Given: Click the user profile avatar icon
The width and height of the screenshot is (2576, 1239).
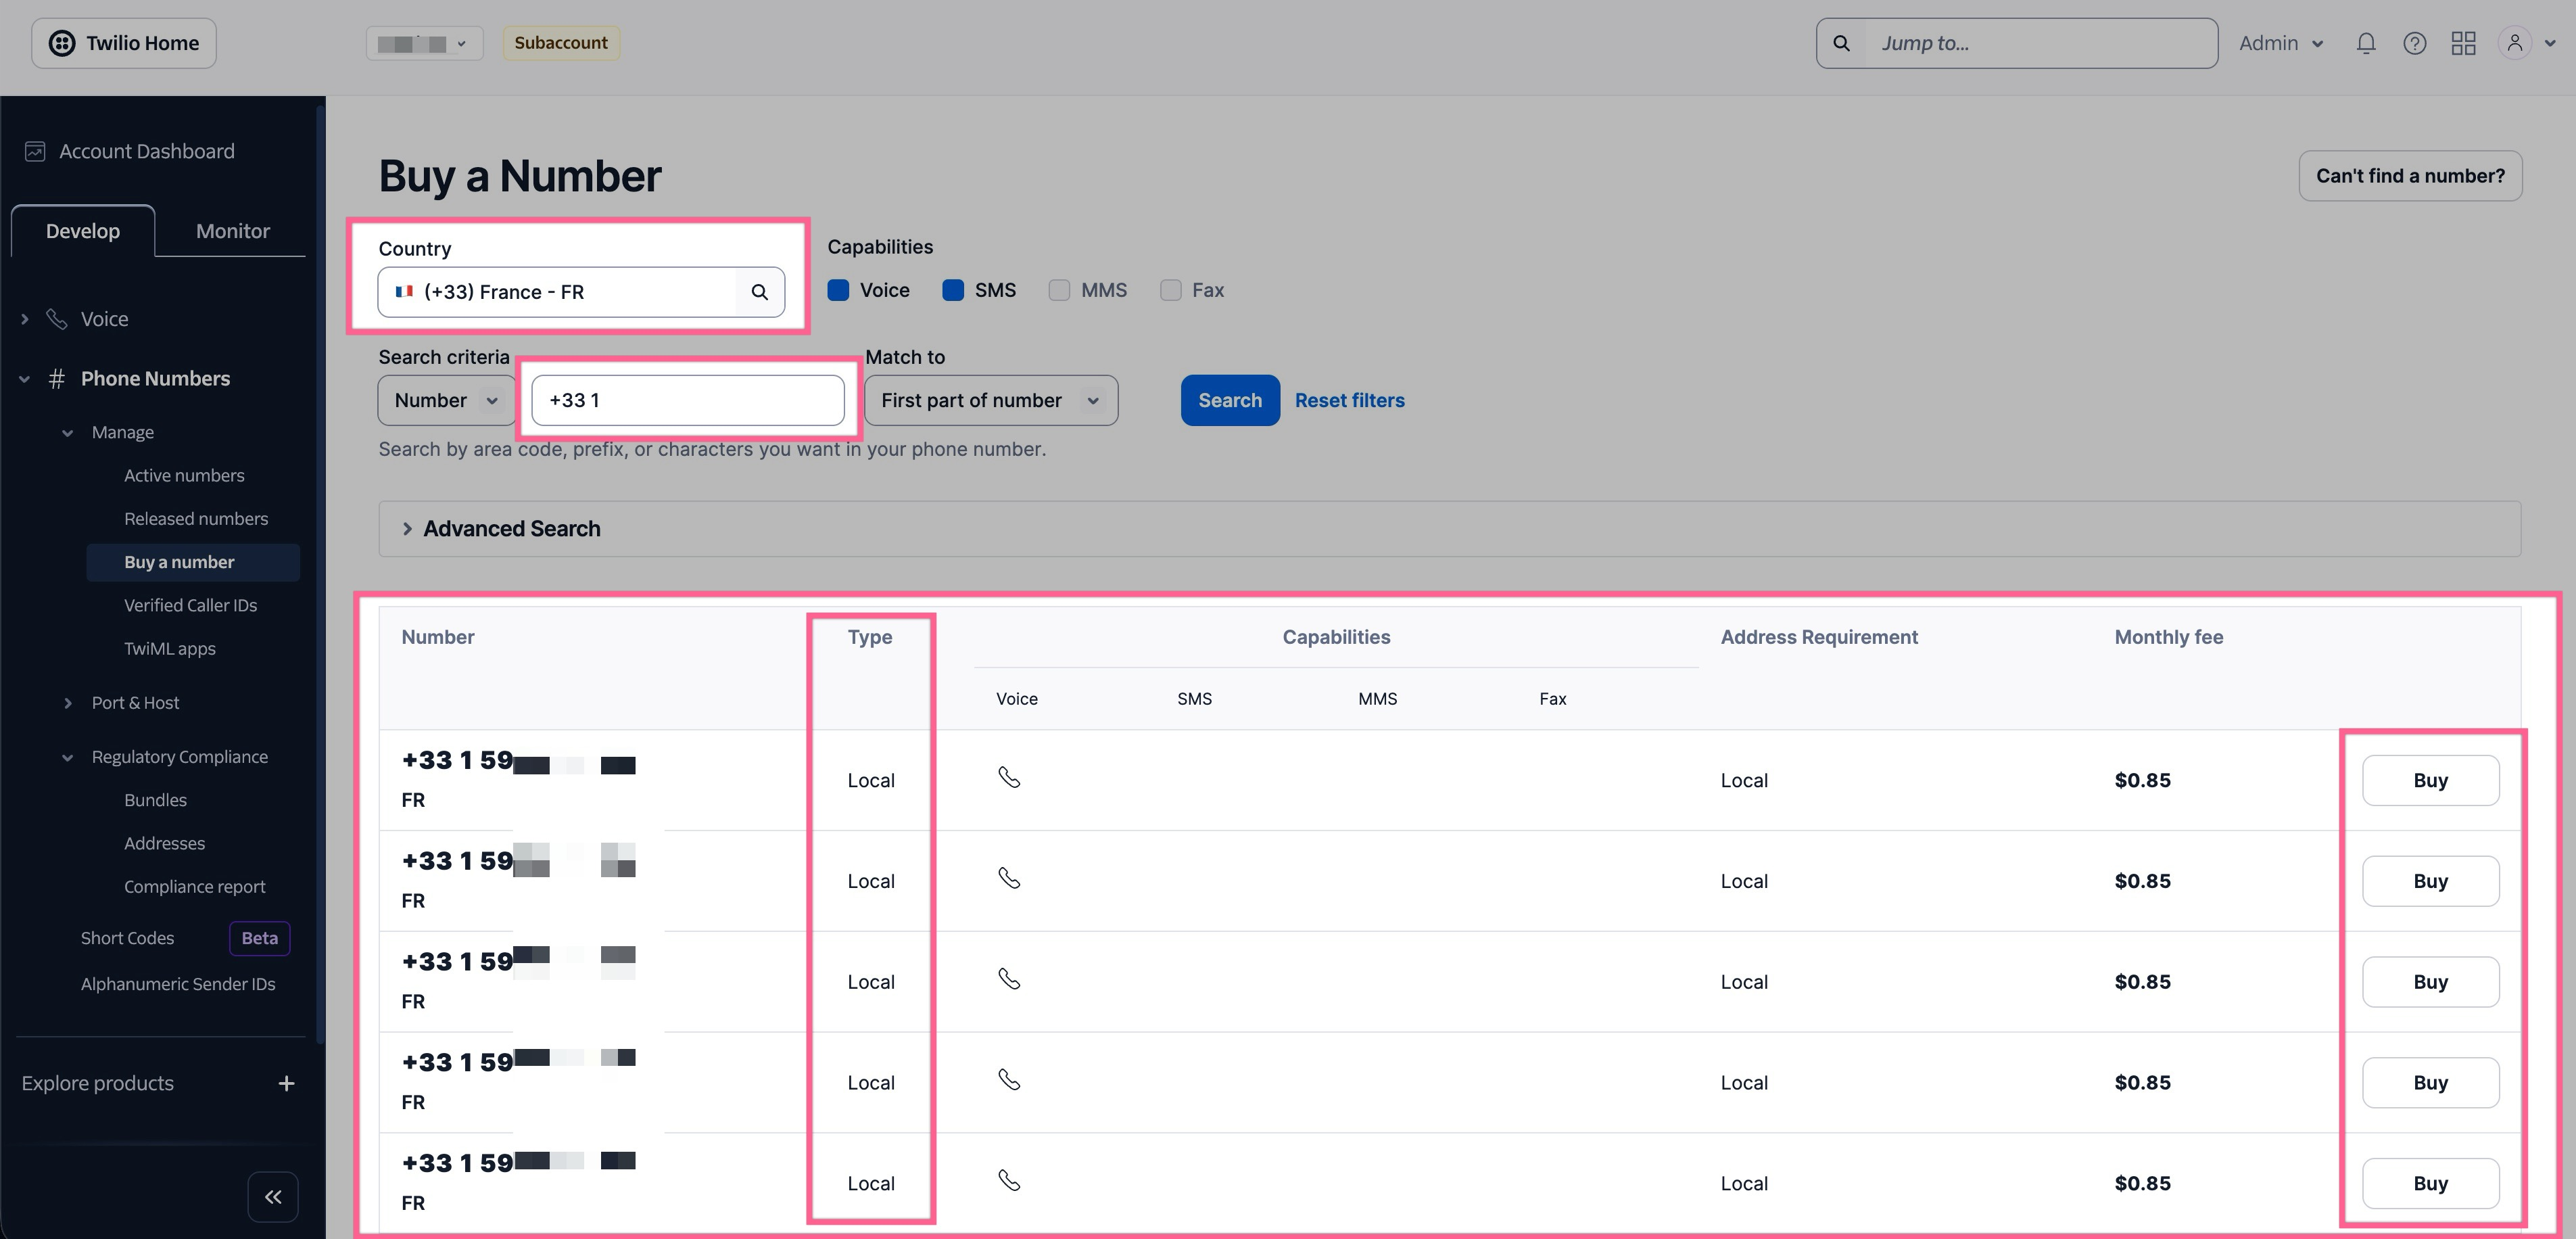Looking at the screenshot, I should point(2514,43).
